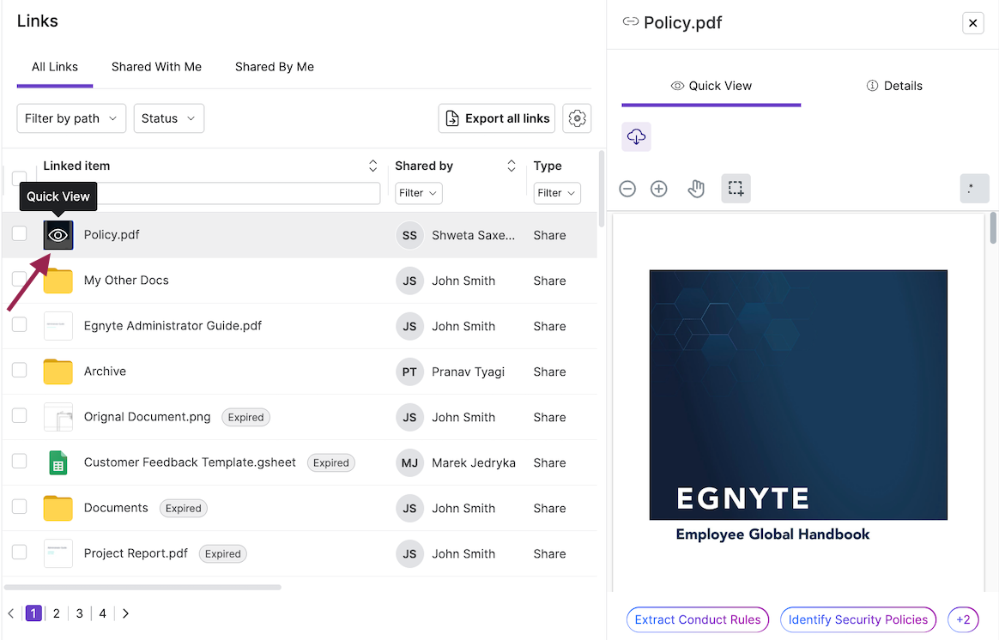The image size is (999, 640).
Task: Open the Filter by path dropdown
Action: [x=71, y=118]
